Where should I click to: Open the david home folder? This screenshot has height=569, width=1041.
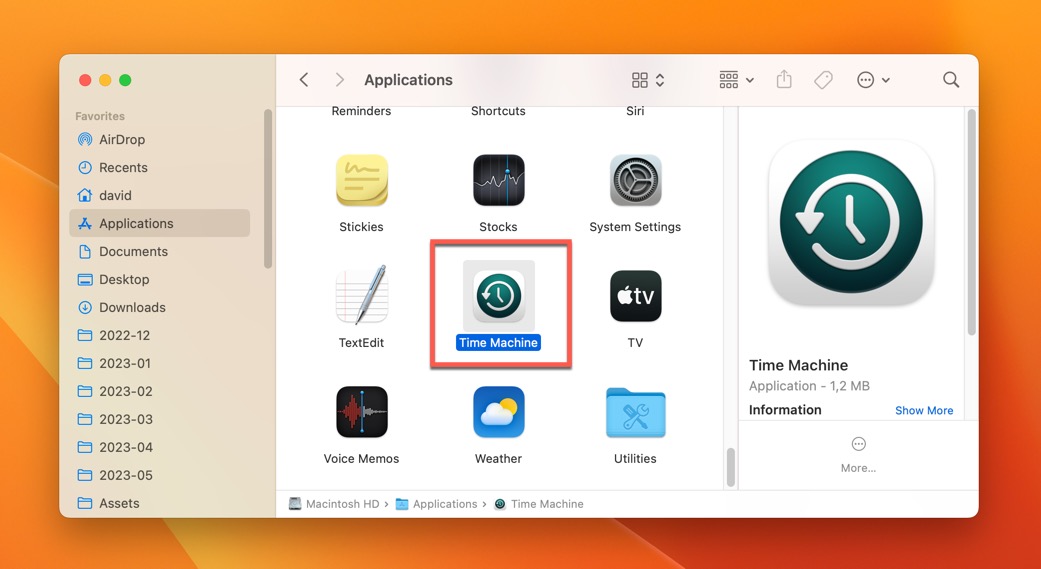tap(159, 195)
